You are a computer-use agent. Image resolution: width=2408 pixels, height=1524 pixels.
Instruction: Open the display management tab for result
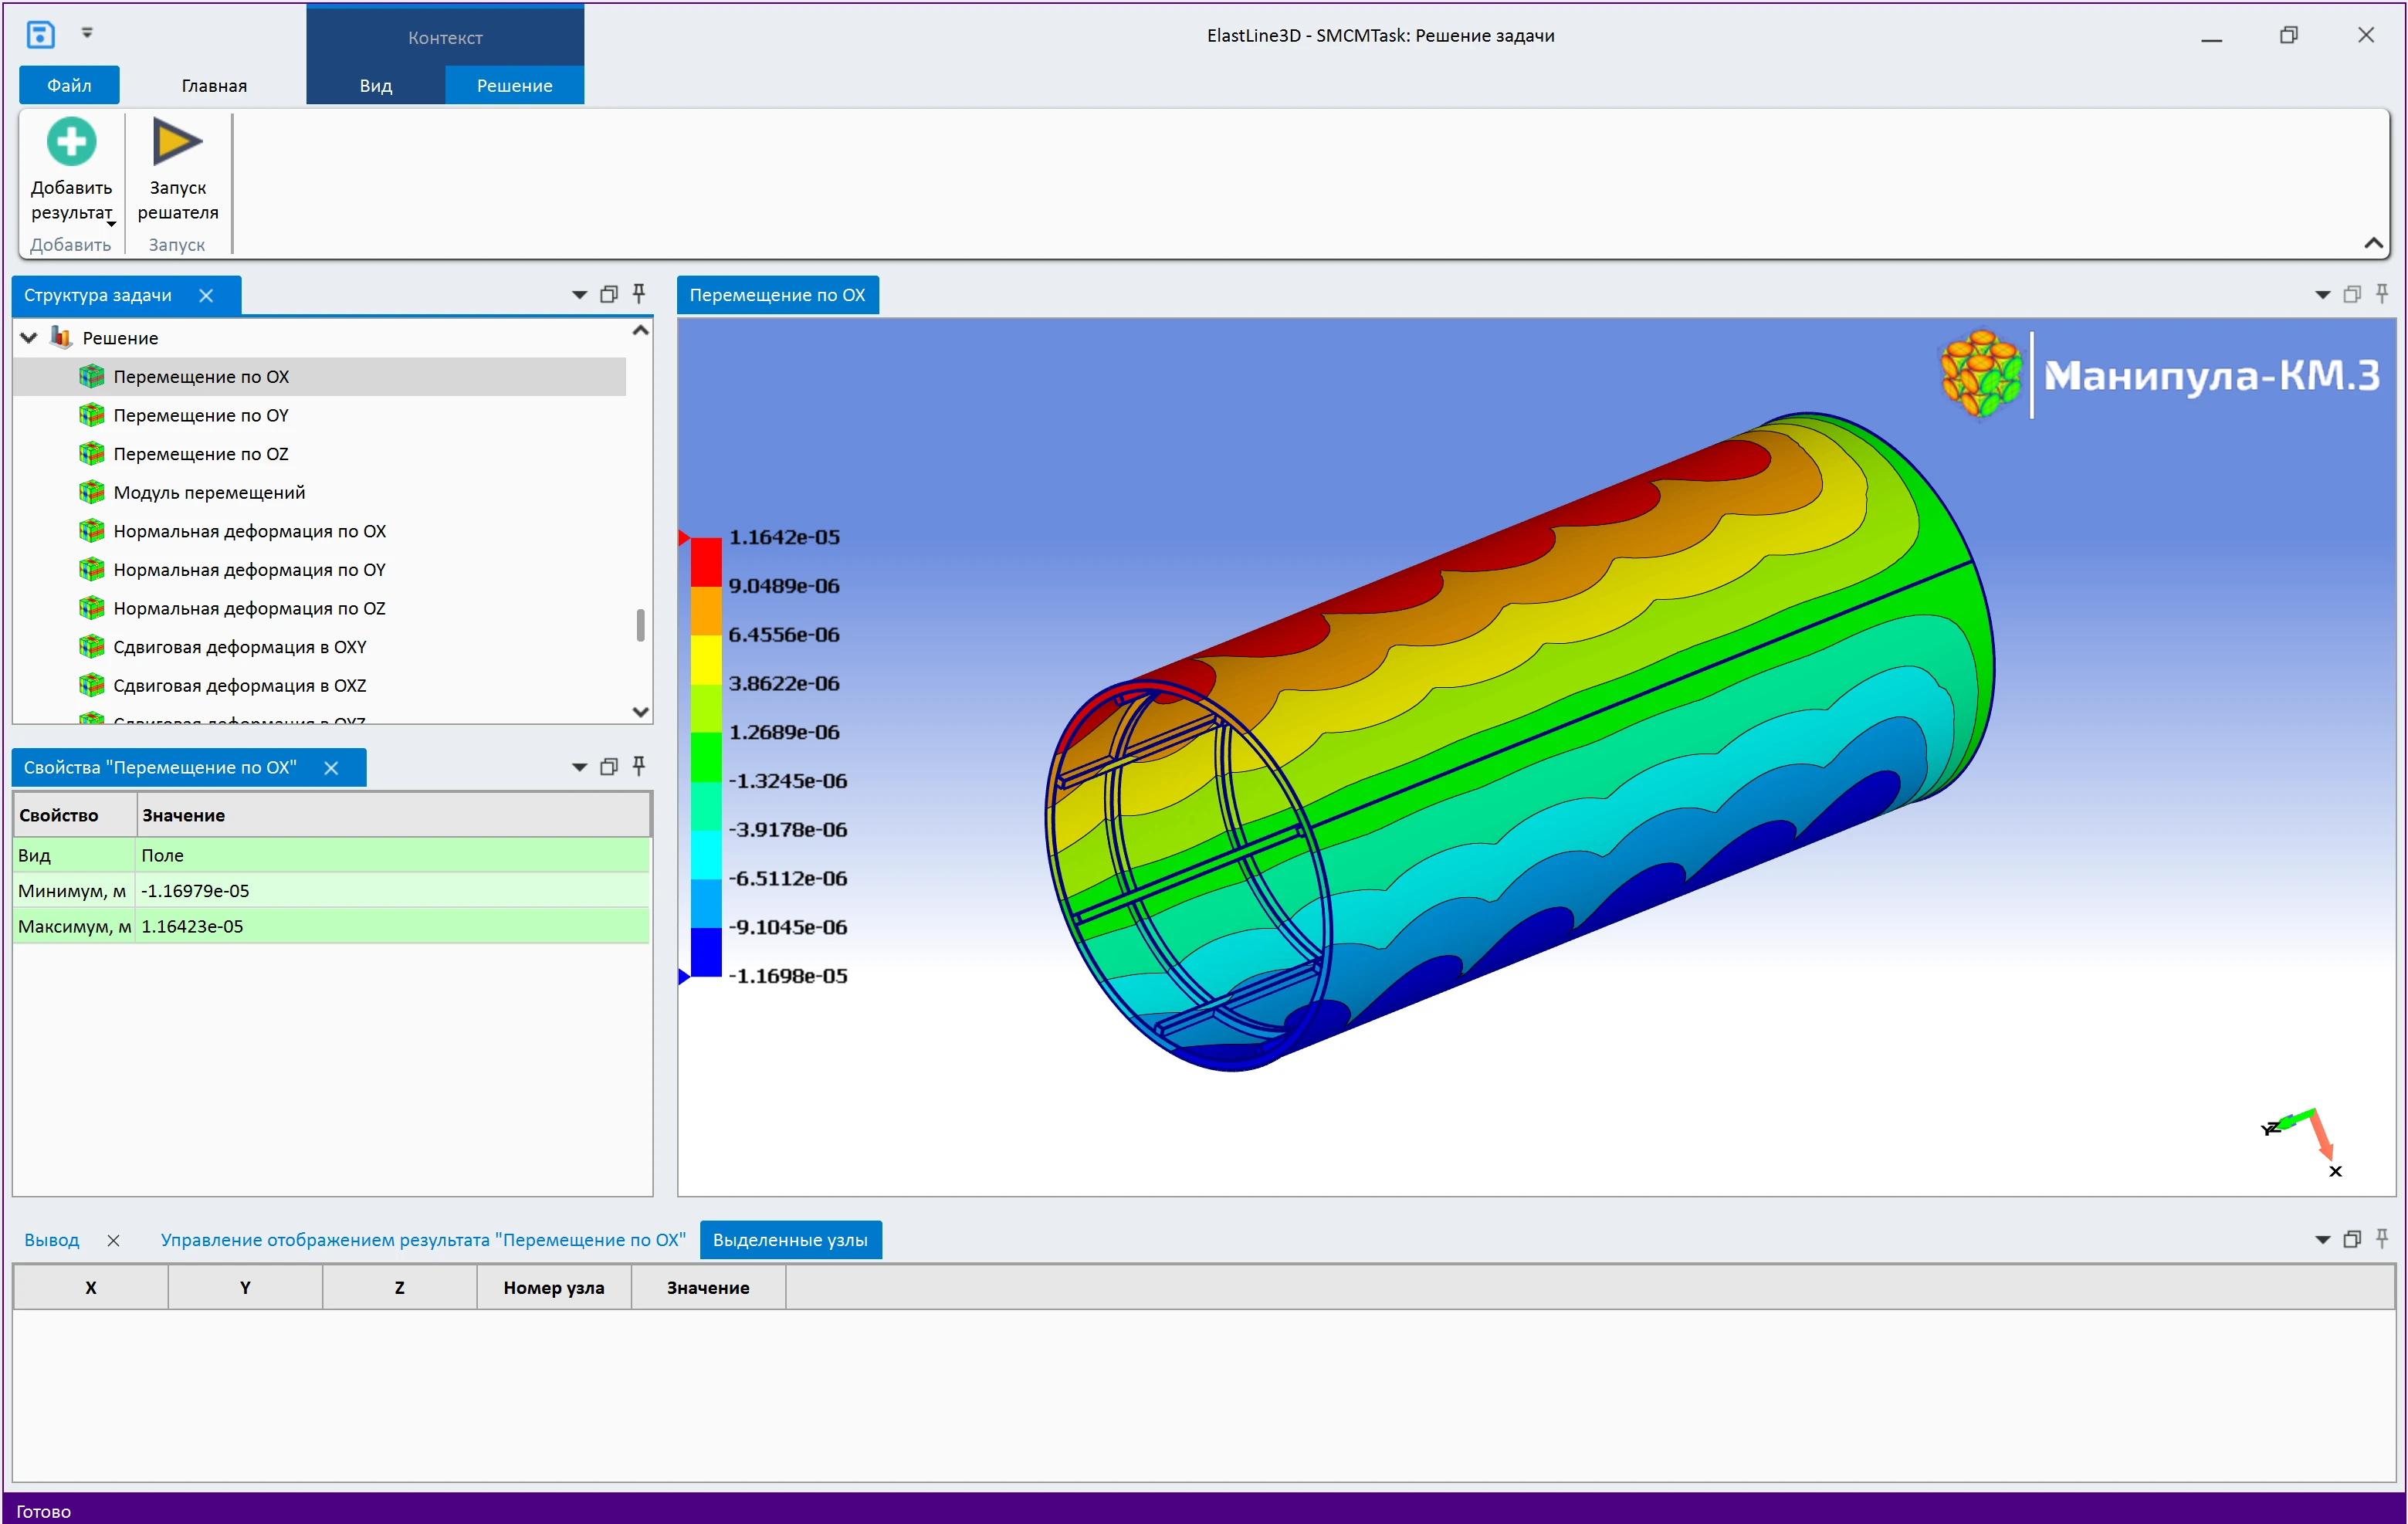[x=423, y=1240]
